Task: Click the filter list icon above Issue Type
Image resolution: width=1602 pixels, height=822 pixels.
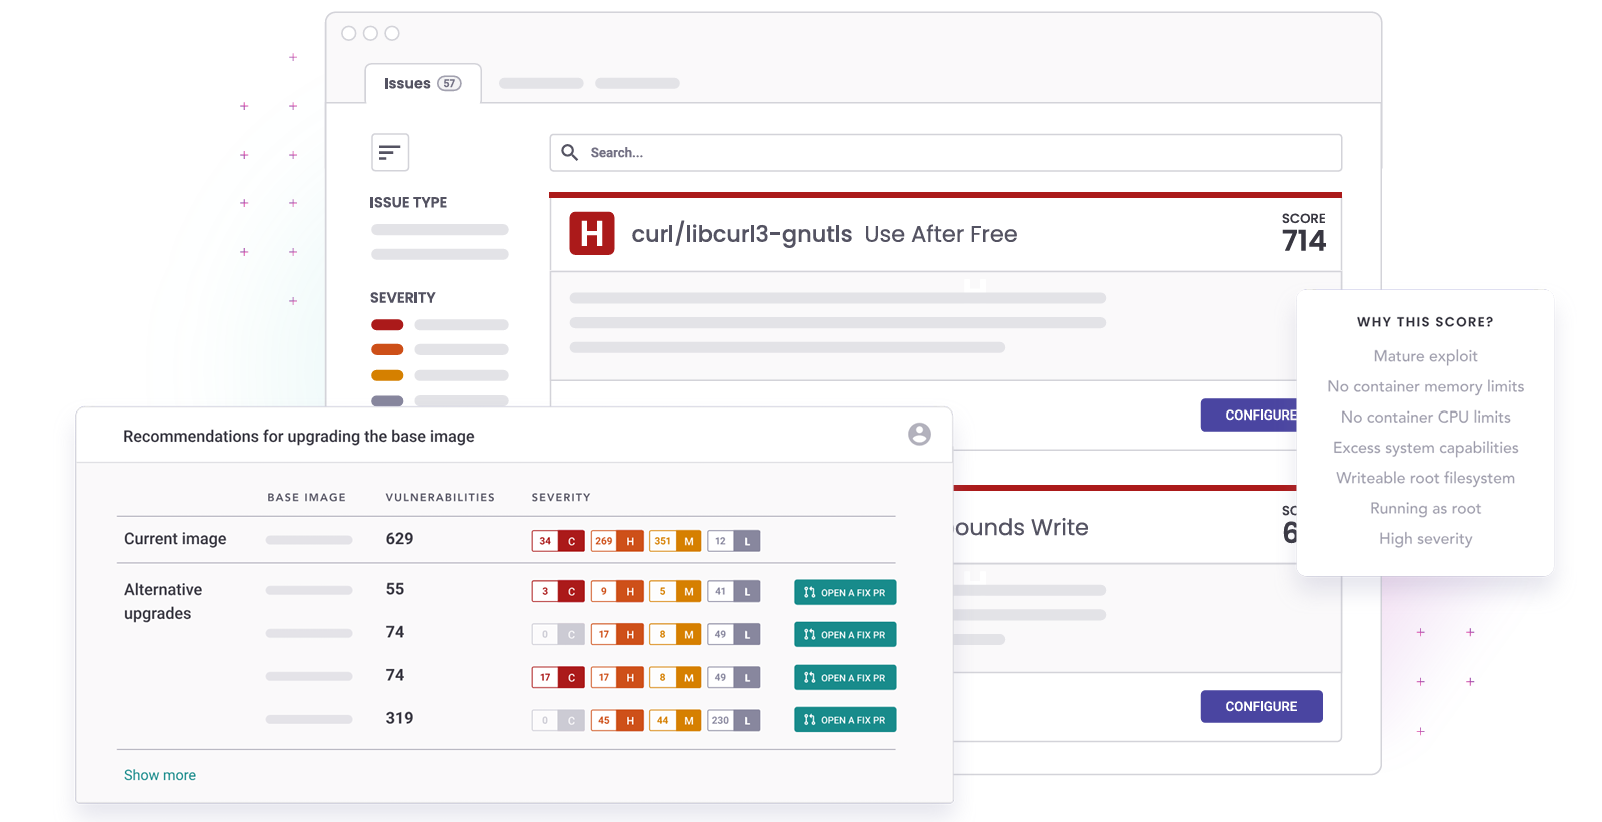Action: (x=389, y=152)
